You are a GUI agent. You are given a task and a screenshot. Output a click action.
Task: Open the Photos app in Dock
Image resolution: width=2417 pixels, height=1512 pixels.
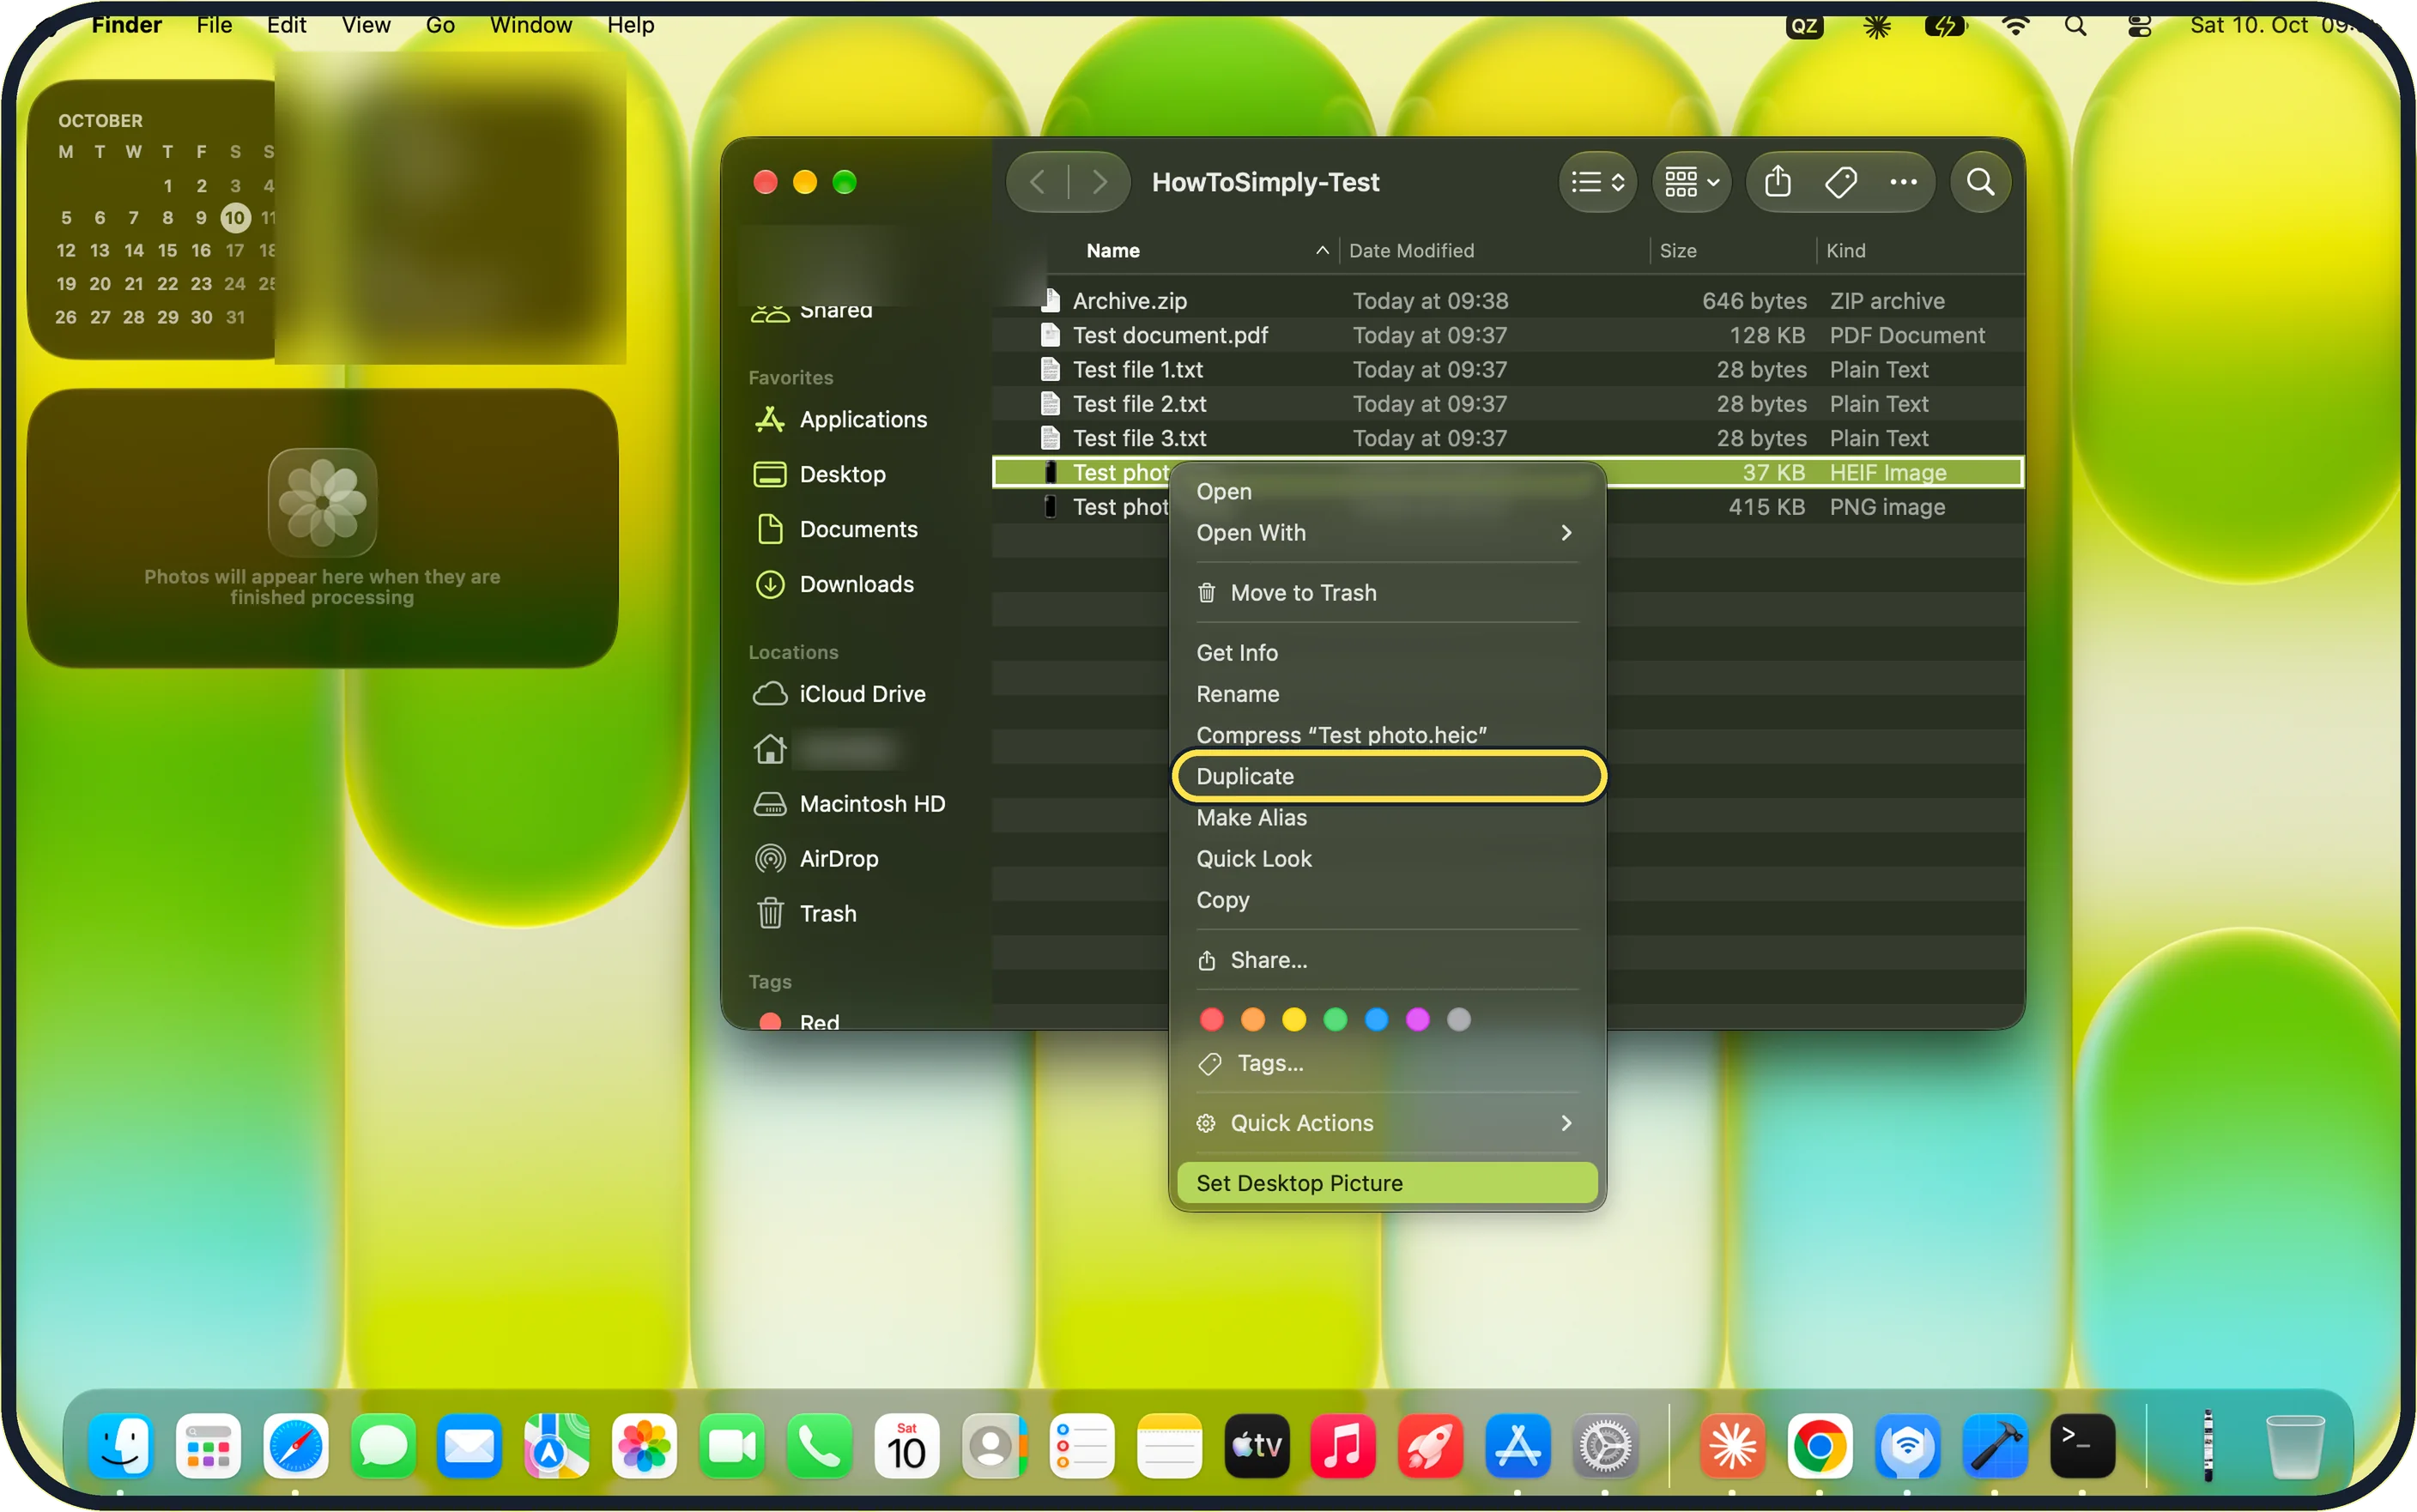point(645,1446)
